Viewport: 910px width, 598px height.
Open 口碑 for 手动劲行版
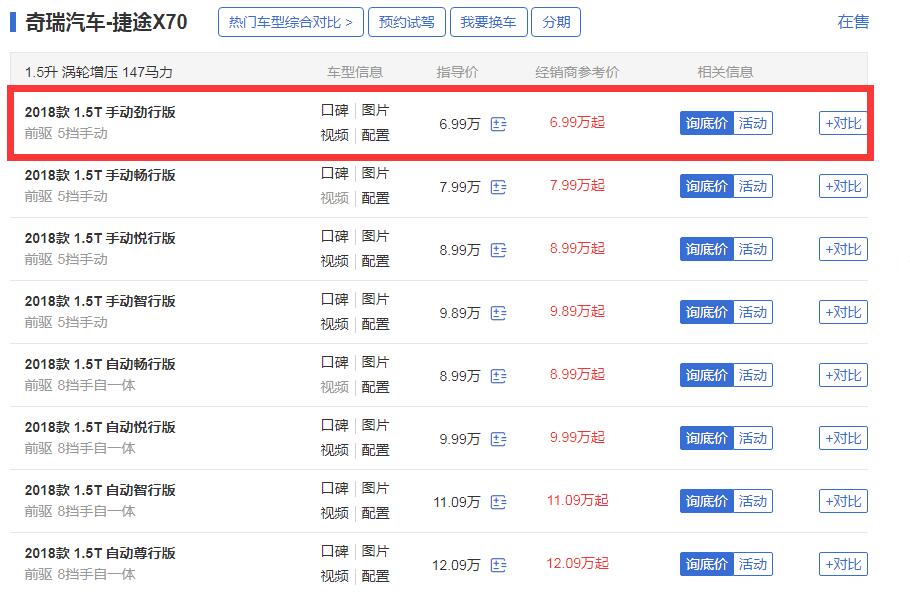[335, 110]
